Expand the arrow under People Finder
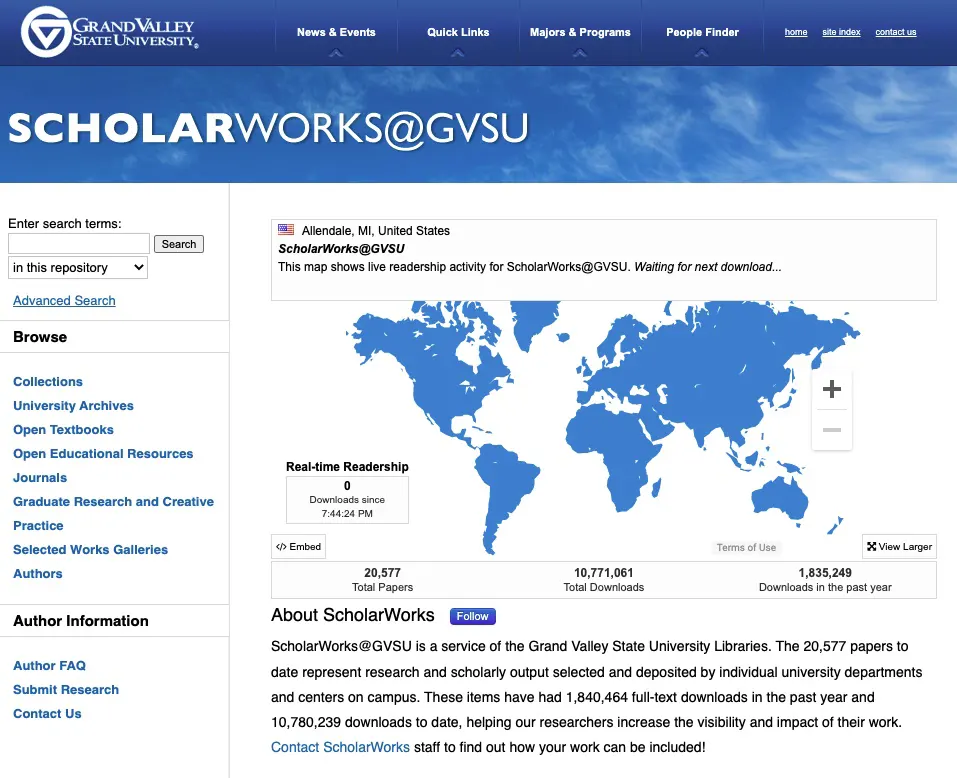The image size is (957, 778). click(702, 53)
